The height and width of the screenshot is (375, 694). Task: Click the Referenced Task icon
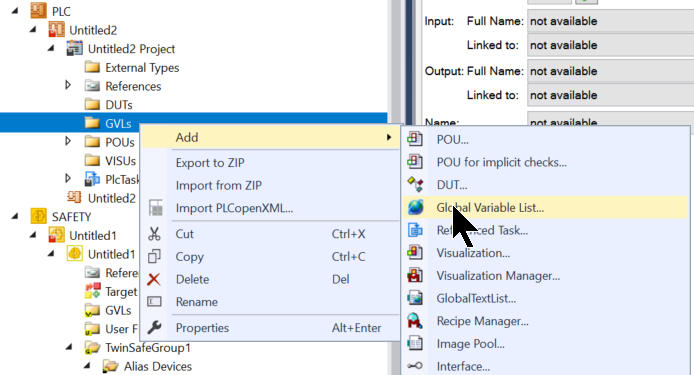coord(415,230)
